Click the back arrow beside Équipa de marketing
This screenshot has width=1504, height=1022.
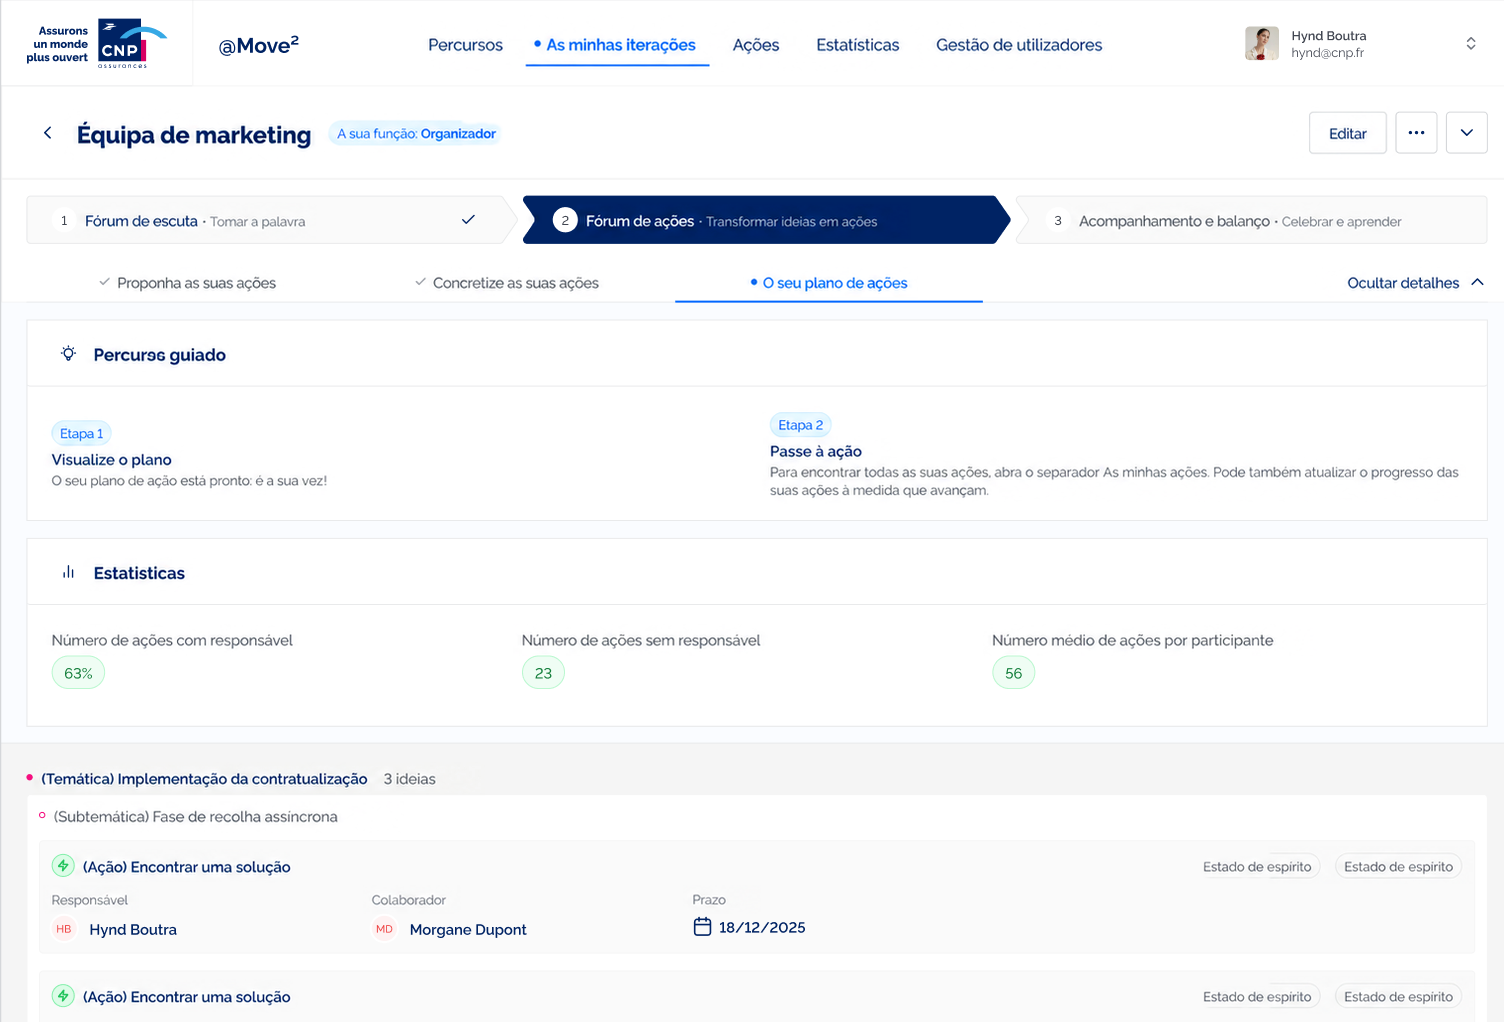(x=47, y=133)
